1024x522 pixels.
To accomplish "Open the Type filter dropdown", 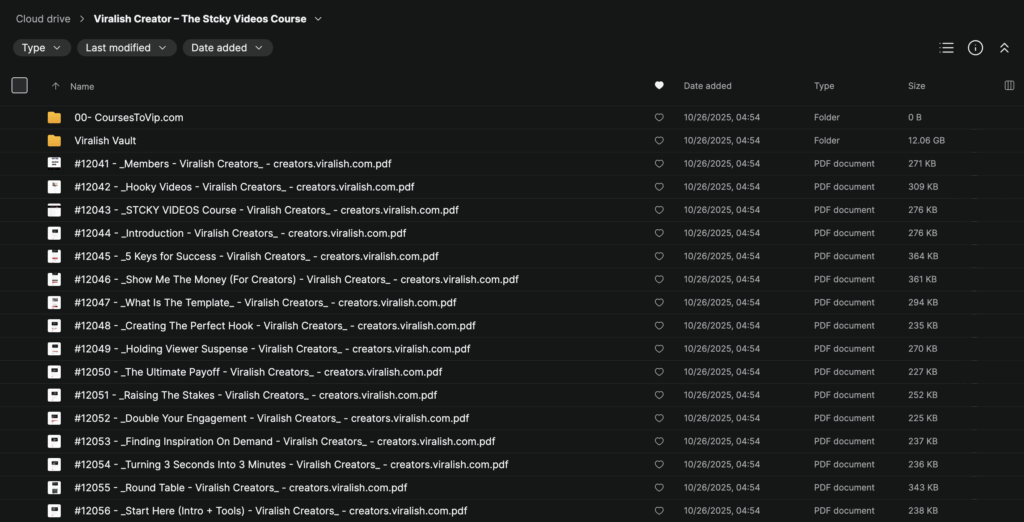I will (x=42, y=48).
